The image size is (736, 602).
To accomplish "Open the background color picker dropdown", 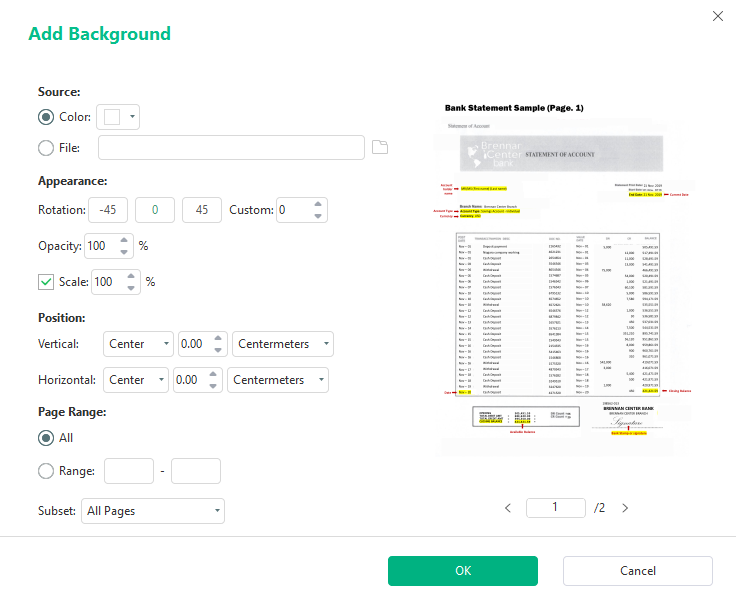I will [118, 117].
